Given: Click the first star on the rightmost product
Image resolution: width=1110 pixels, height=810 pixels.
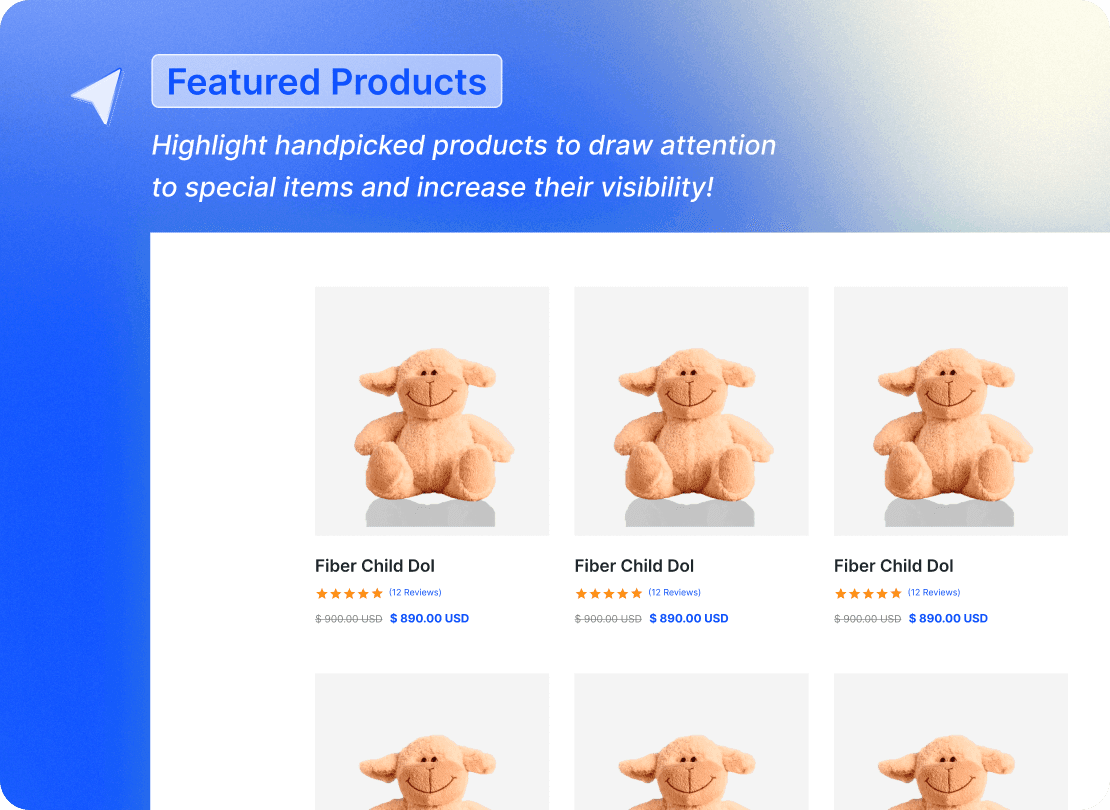Looking at the screenshot, I should [840, 592].
